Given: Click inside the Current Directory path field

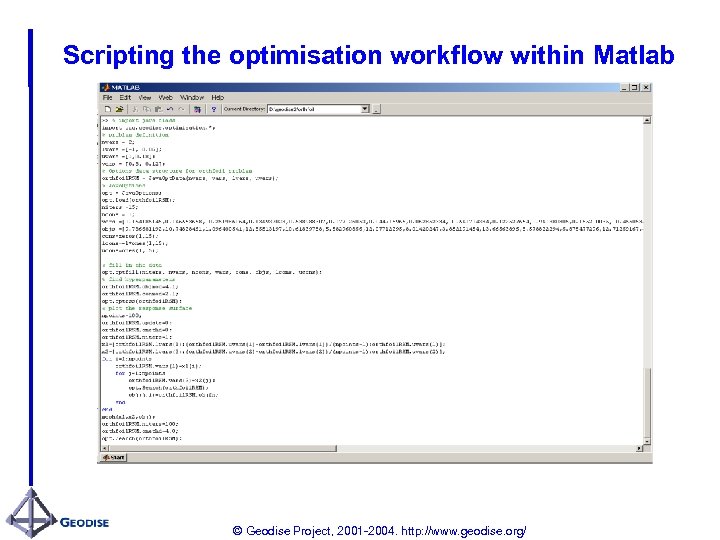Looking at the screenshot, I should [314, 109].
